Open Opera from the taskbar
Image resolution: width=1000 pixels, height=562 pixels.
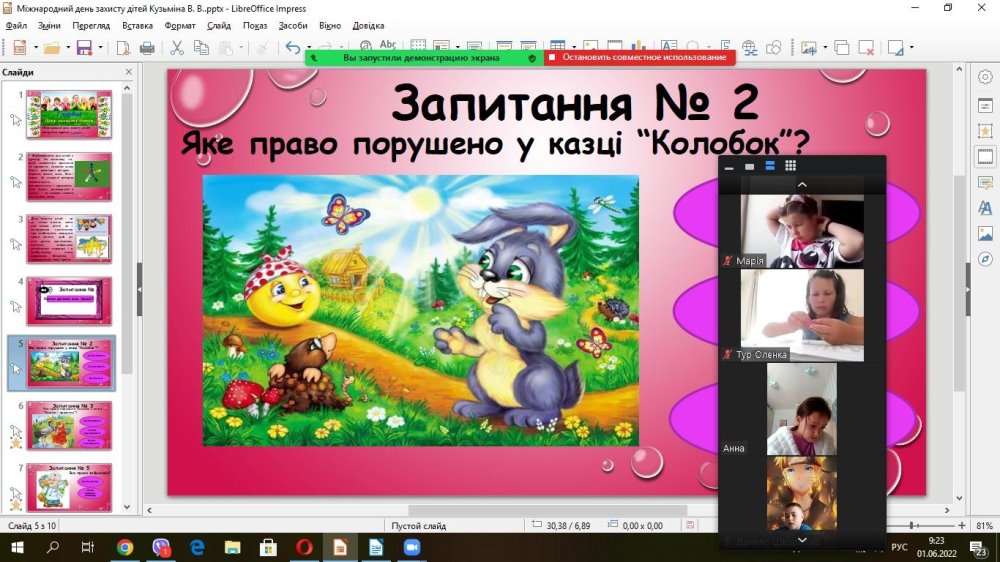click(304, 547)
